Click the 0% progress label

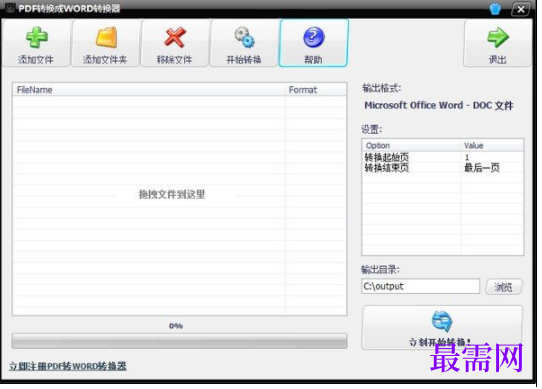176,326
